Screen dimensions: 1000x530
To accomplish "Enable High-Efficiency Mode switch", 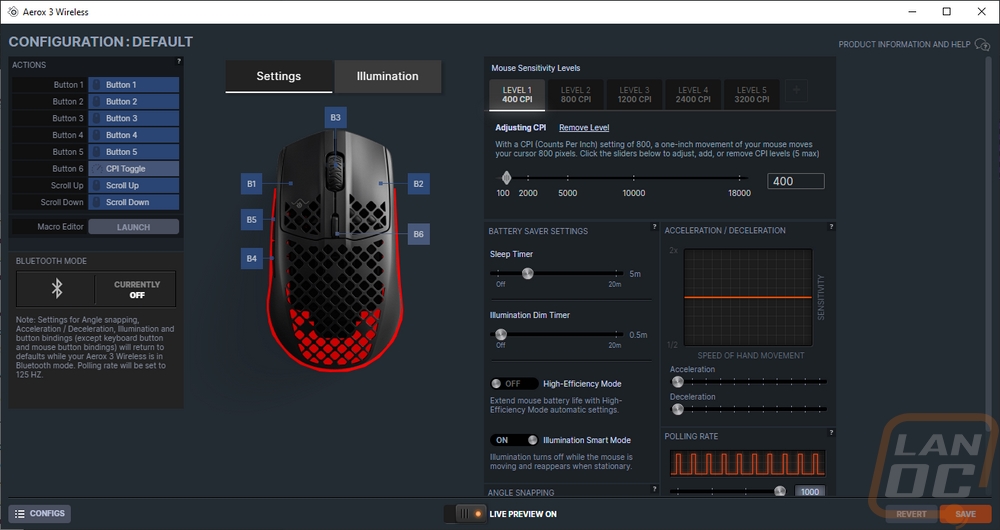I will (513, 384).
